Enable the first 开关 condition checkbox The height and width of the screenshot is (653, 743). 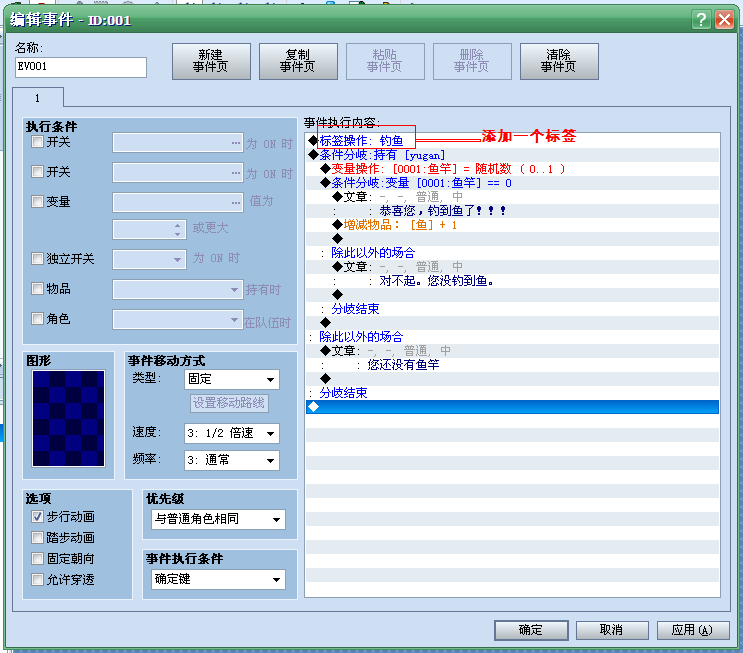[37, 141]
